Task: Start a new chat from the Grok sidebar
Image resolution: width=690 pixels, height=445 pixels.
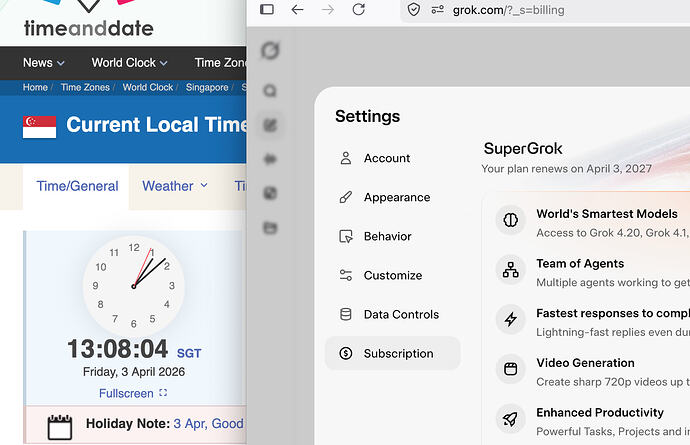Action: click(270, 125)
